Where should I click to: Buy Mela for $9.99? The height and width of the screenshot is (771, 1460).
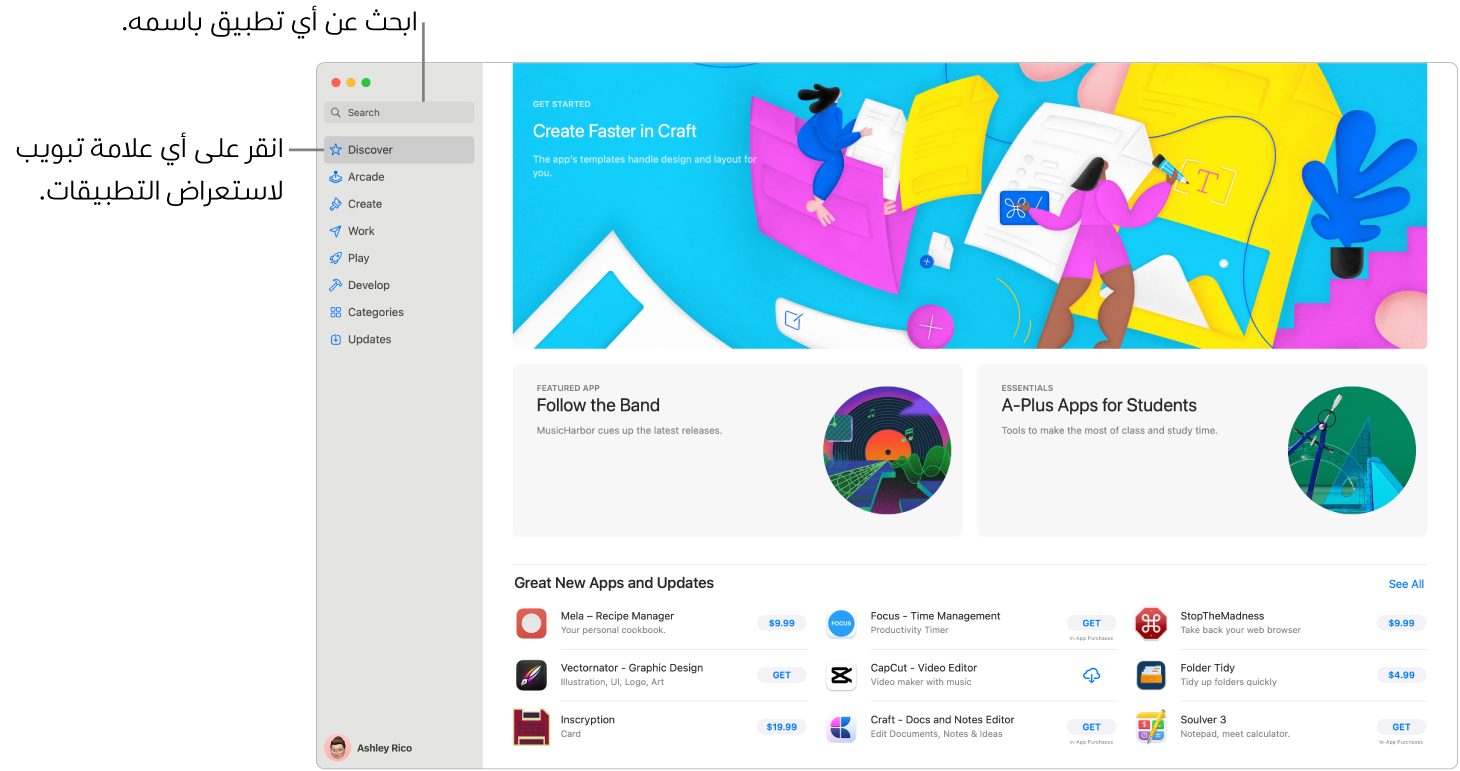pos(781,623)
